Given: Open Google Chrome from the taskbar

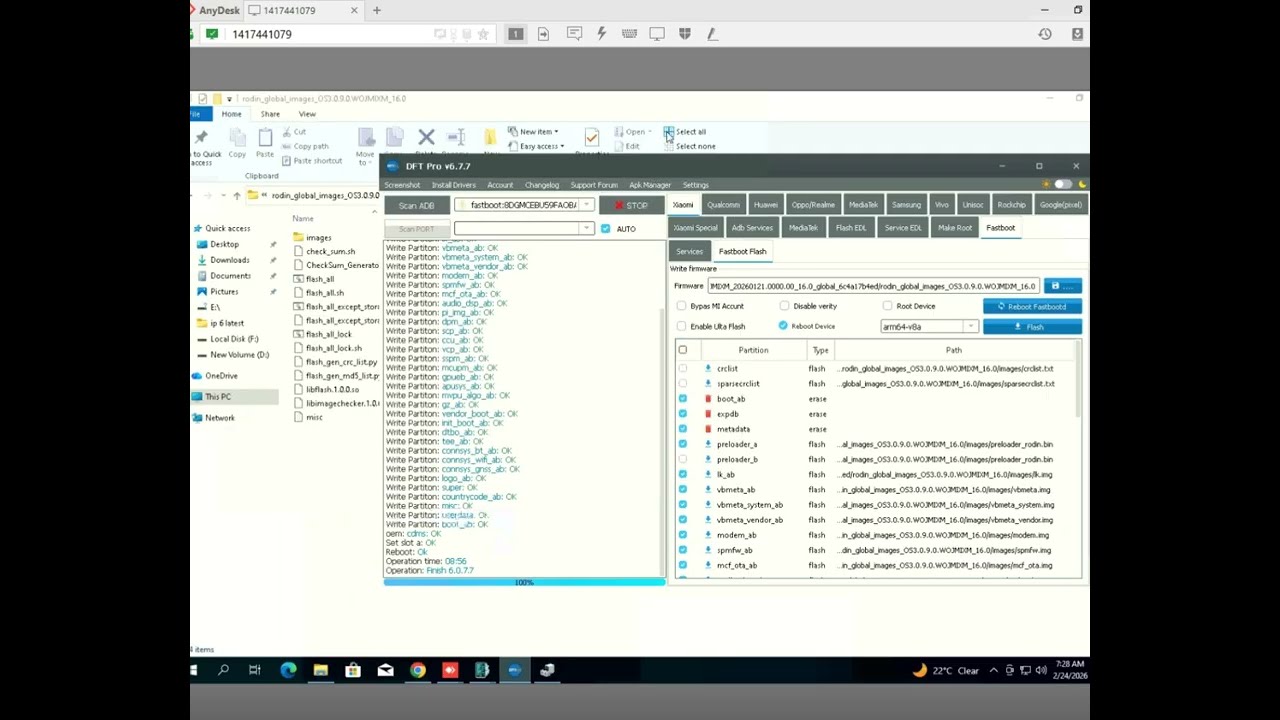Looking at the screenshot, I should (417, 670).
